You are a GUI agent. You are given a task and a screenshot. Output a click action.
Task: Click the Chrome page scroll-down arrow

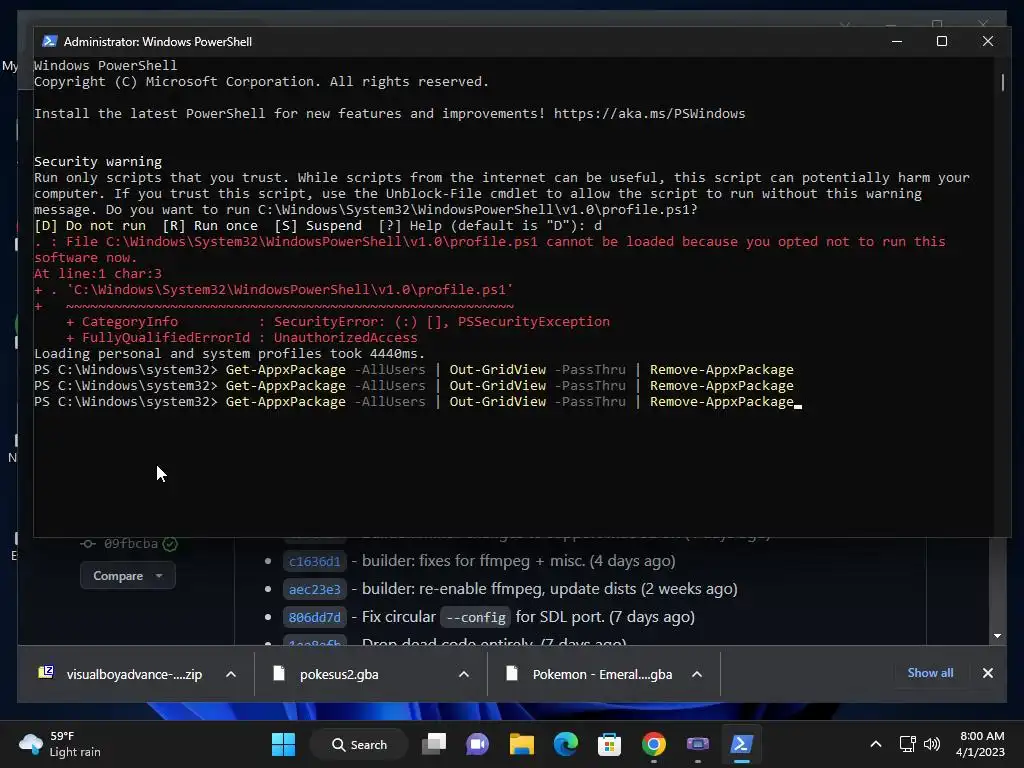pos(997,636)
